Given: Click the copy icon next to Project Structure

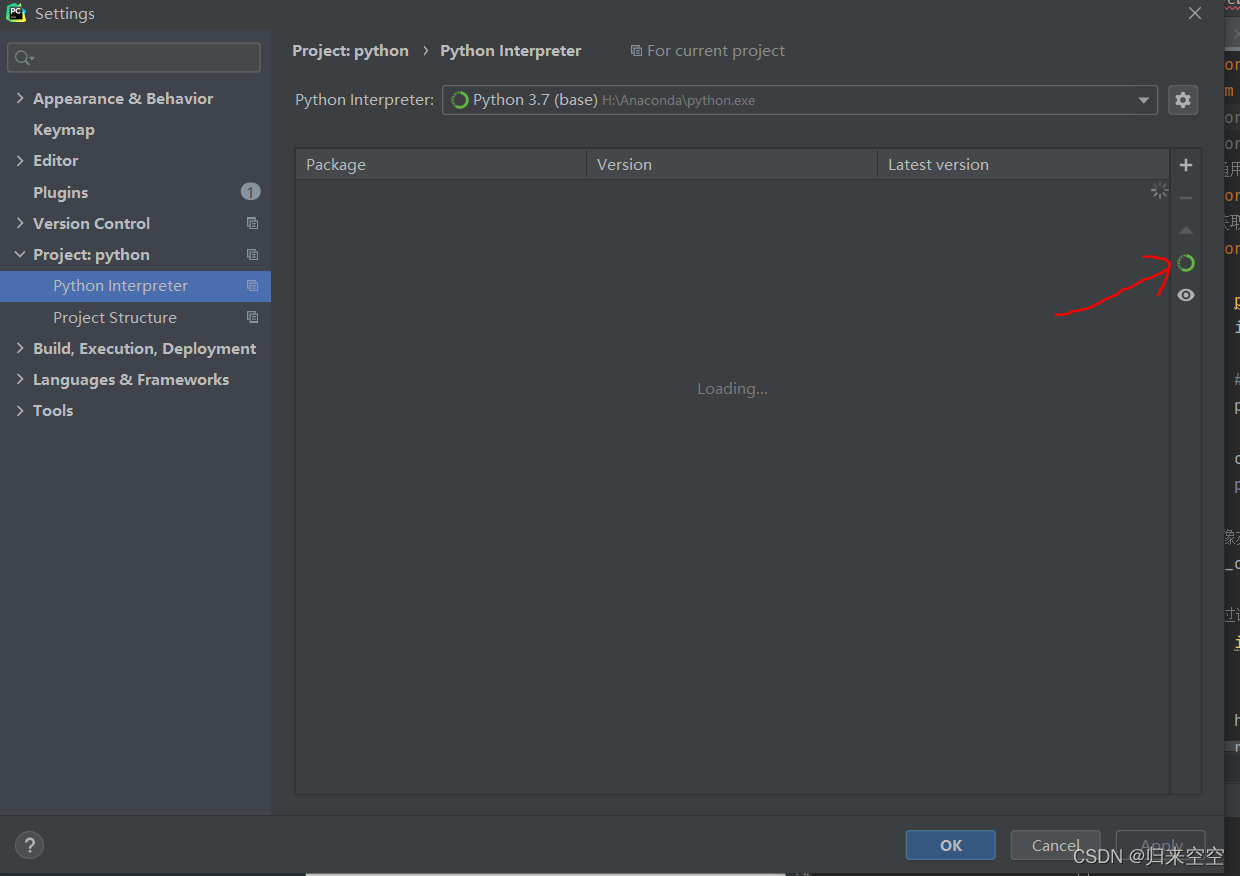Looking at the screenshot, I should 252,317.
